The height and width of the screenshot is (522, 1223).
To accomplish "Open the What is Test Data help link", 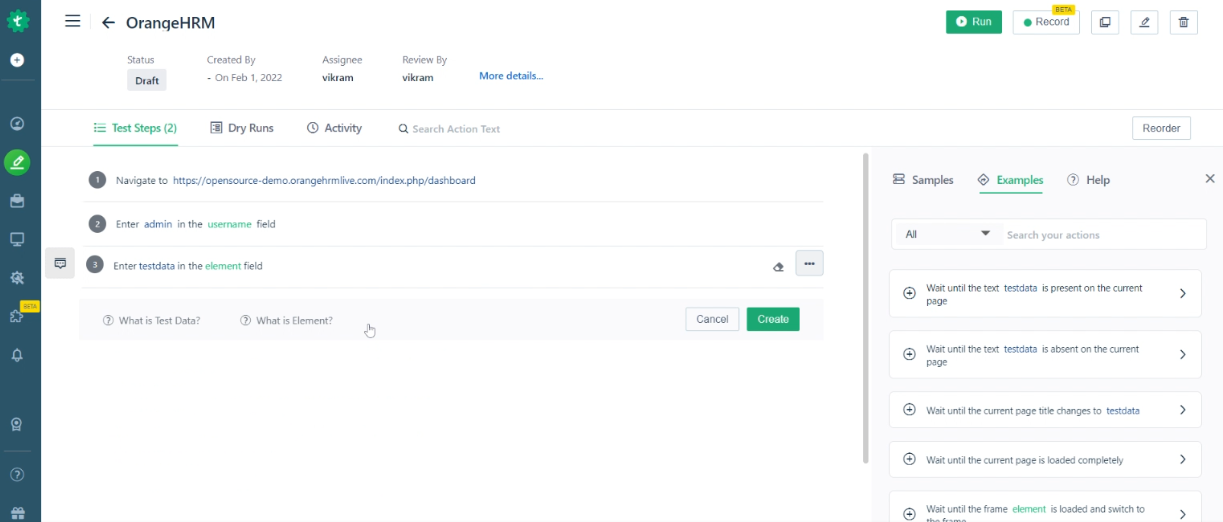I will [x=151, y=321].
